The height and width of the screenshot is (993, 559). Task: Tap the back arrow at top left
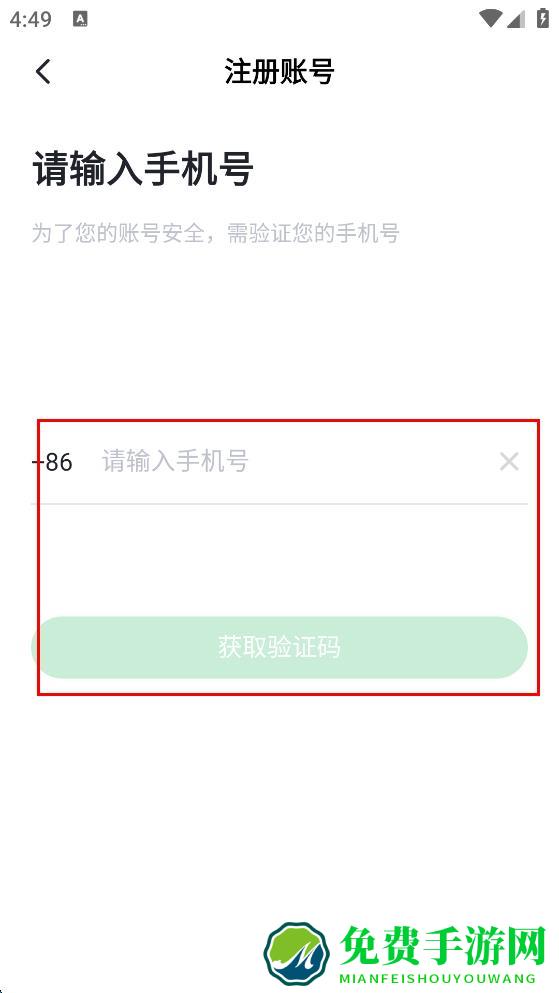point(43,72)
